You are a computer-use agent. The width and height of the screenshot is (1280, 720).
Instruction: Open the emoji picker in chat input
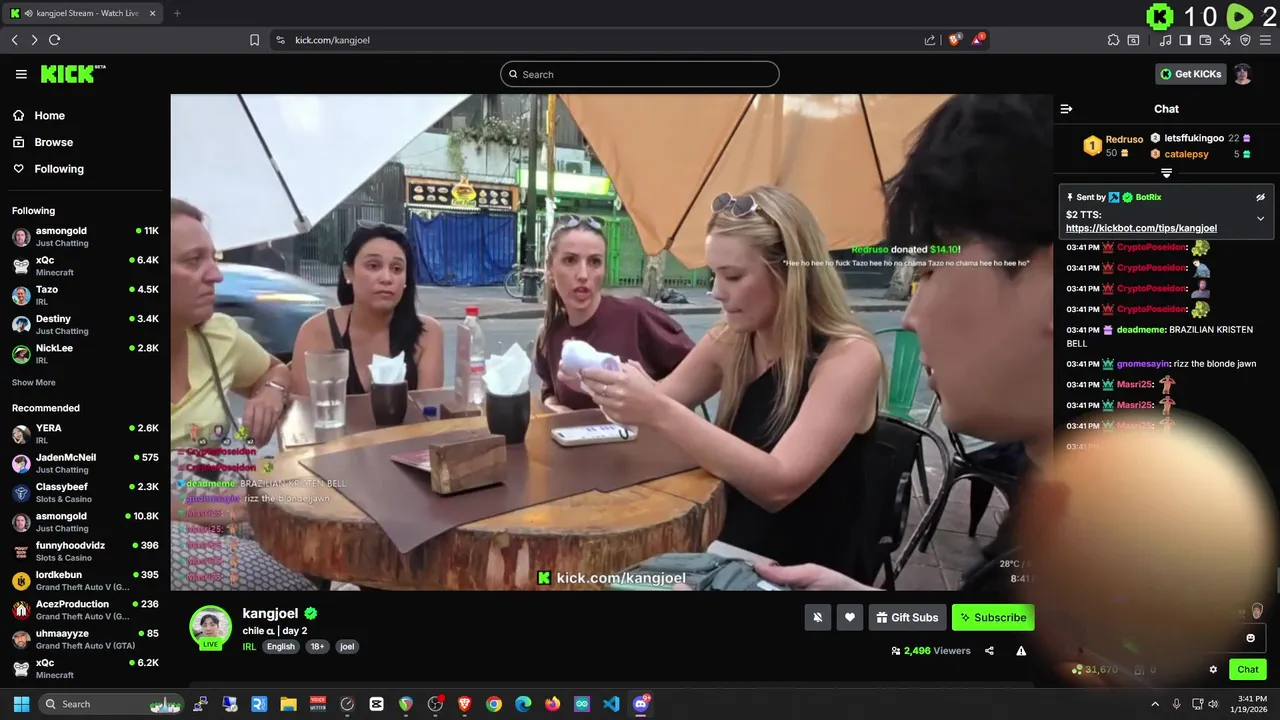tap(1250, 638)
